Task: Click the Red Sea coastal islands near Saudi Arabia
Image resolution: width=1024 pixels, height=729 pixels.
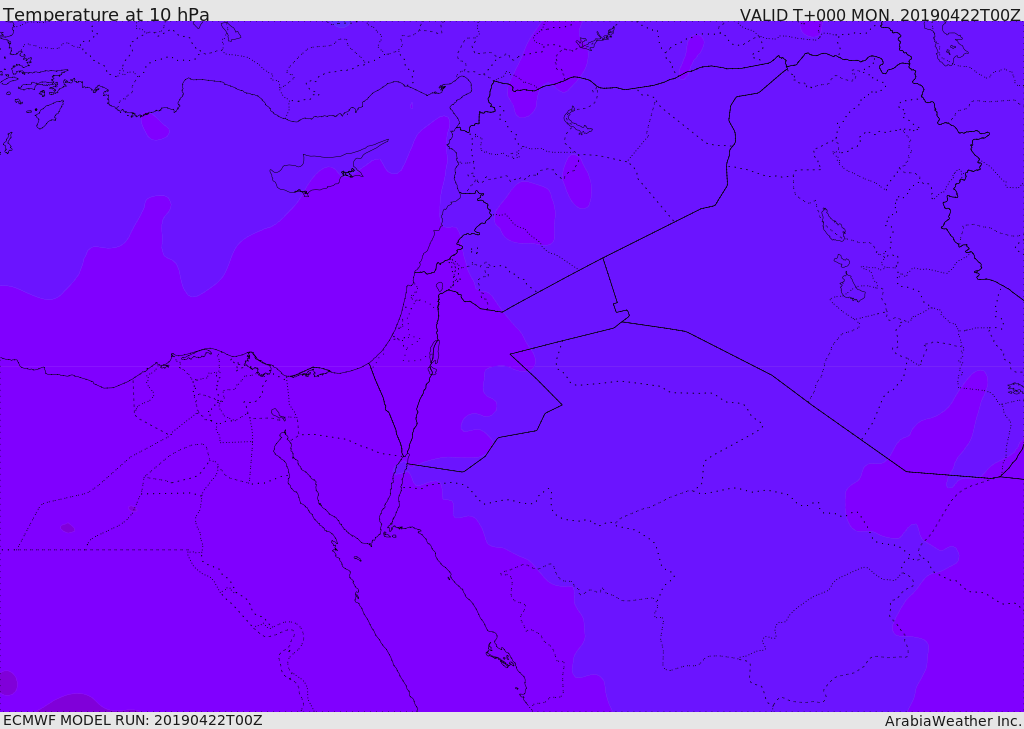Action: [x=501, y=655]
